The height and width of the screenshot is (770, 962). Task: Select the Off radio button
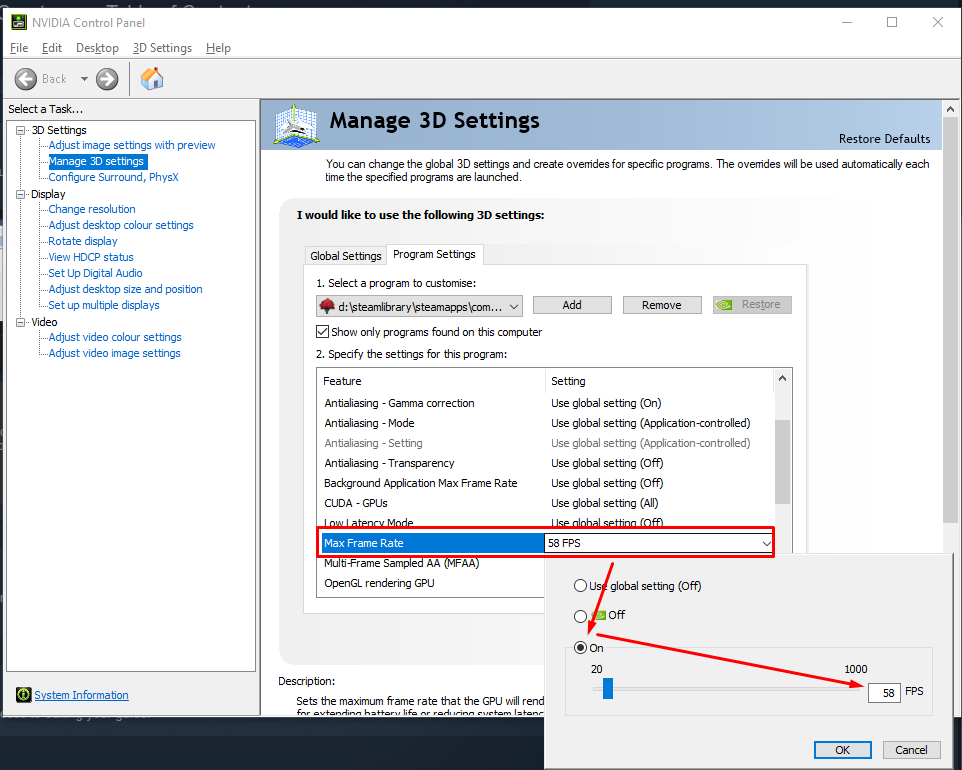[x=580, y=616]
